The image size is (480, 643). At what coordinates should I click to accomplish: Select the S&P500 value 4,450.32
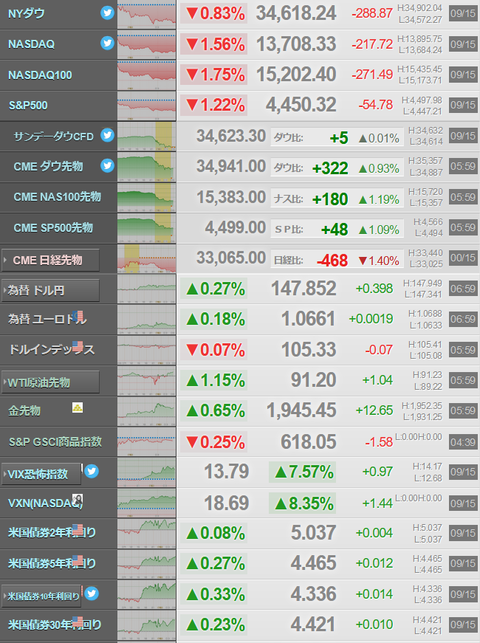[x=301, y=105]
